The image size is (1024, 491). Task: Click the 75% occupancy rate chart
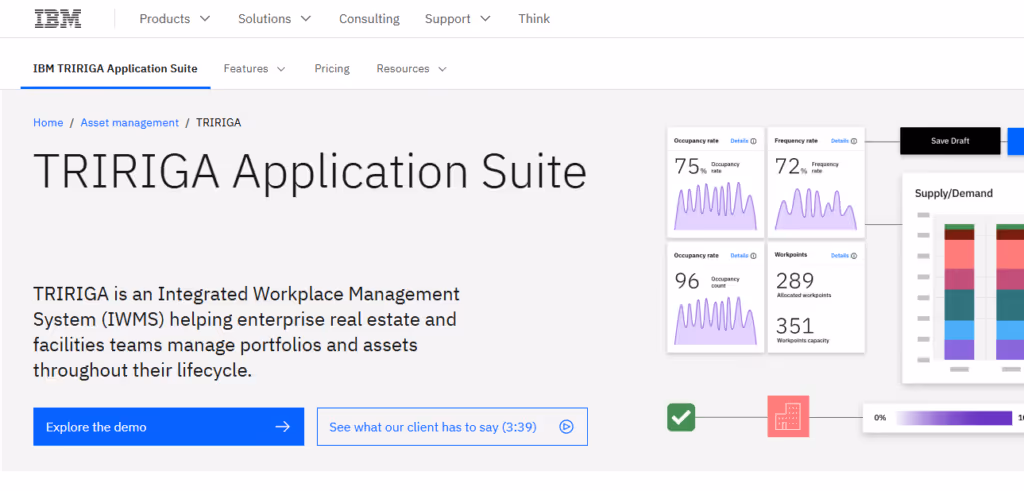point(716,206)
